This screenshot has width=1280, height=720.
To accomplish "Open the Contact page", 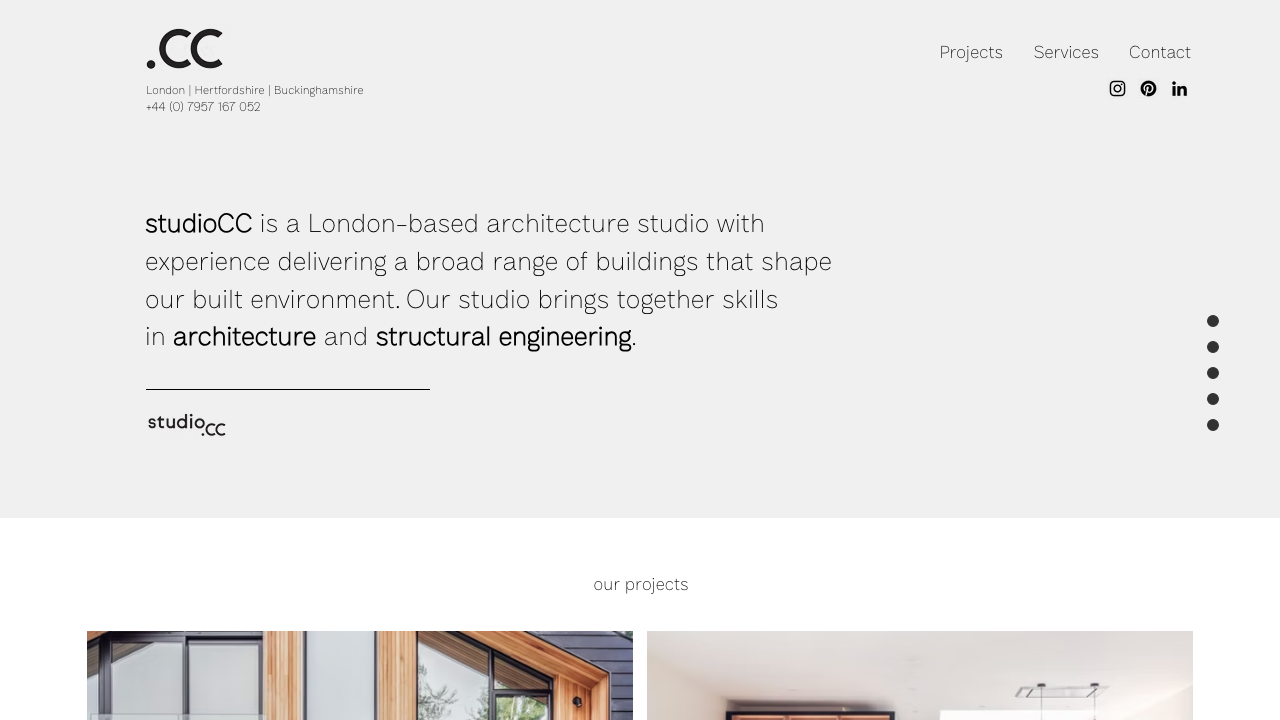I will (x=1160, y=52).
